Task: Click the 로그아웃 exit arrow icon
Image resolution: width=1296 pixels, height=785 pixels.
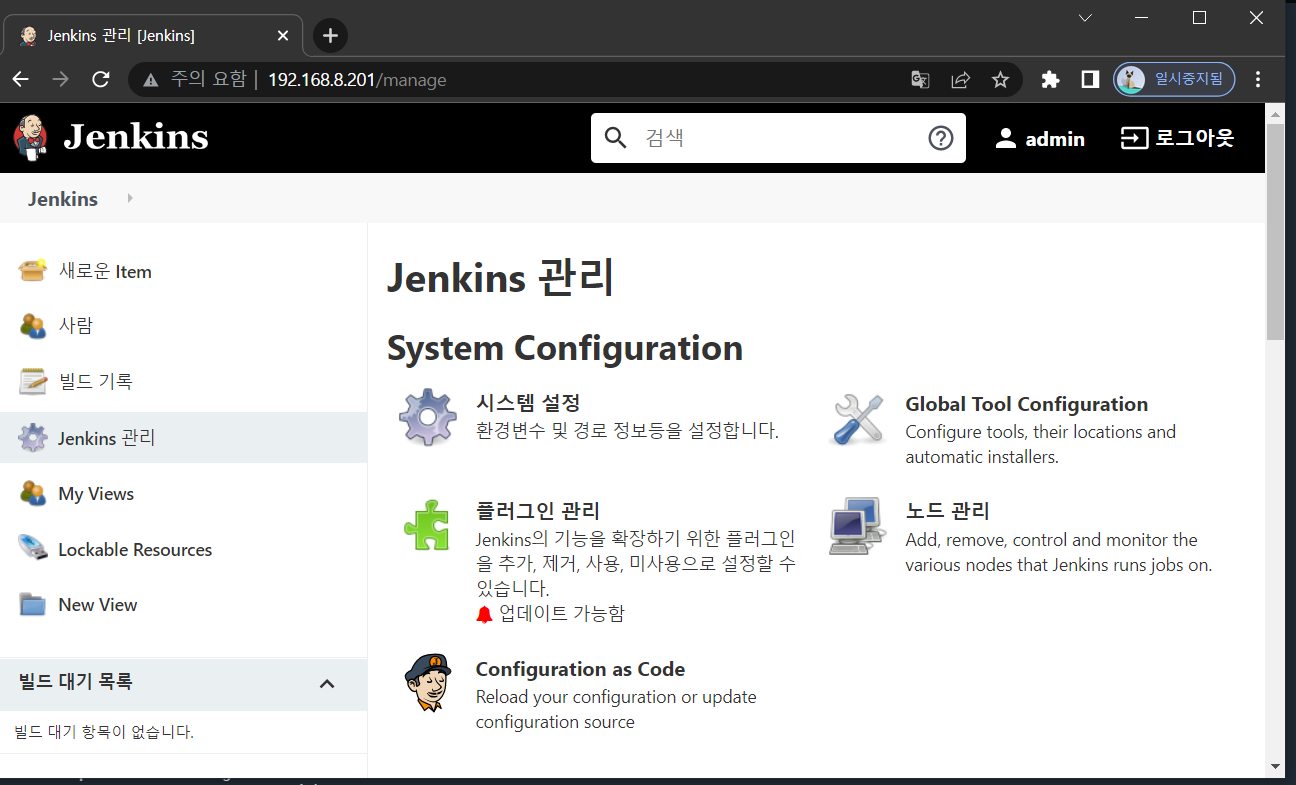Action: click(1134, 138)
